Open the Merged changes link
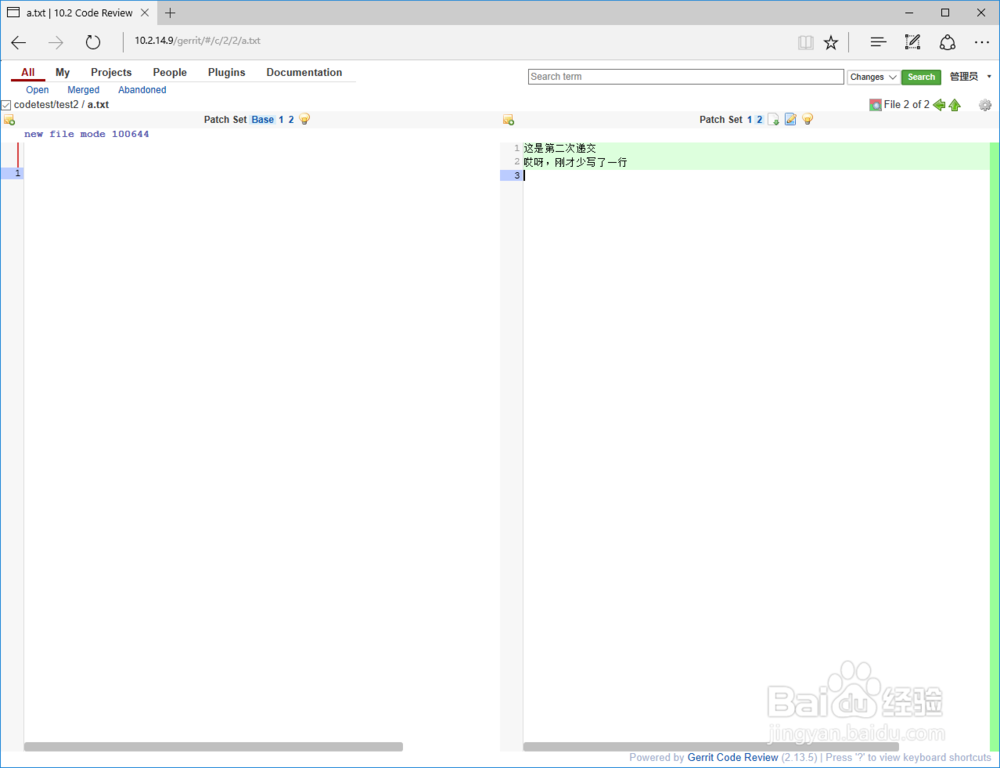The height and width of the screenshot is (768, 1000). (x=84, y=90)
